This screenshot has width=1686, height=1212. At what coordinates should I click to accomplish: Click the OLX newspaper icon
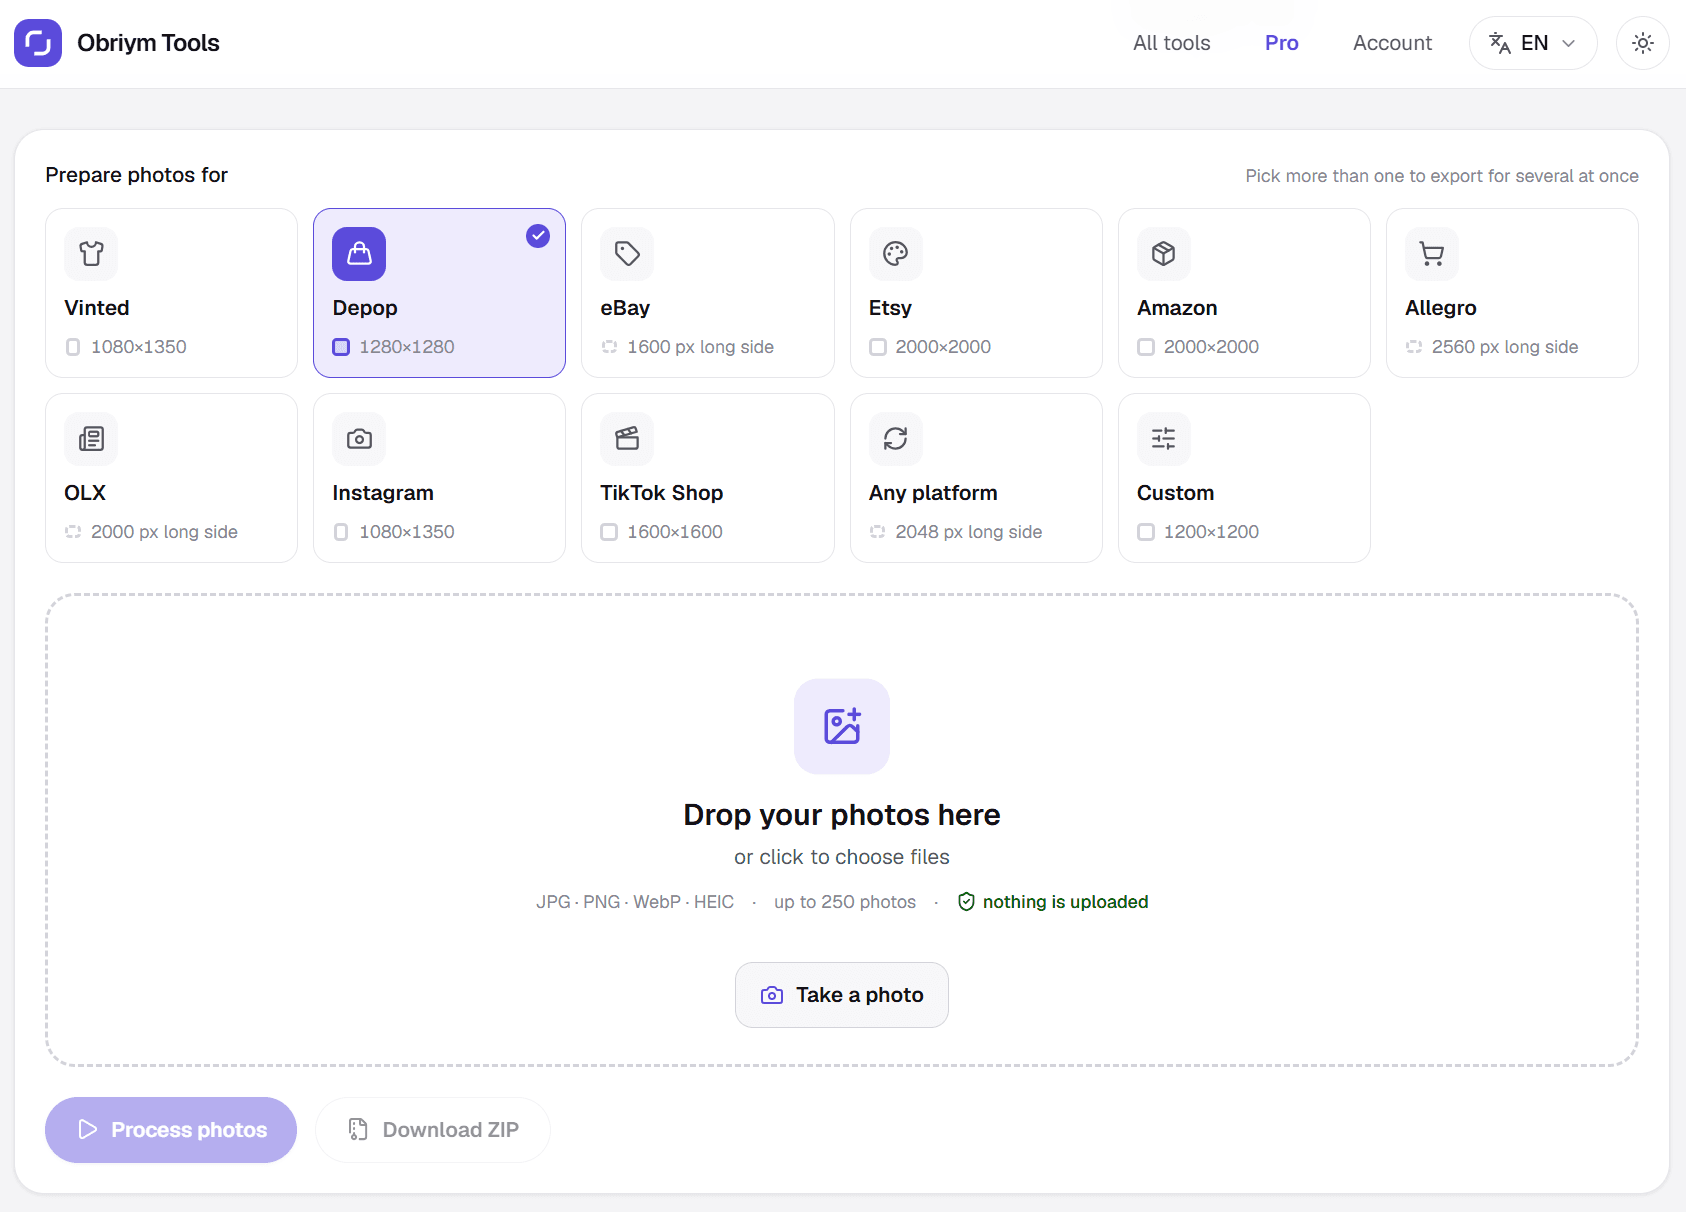tap(91, 439)
